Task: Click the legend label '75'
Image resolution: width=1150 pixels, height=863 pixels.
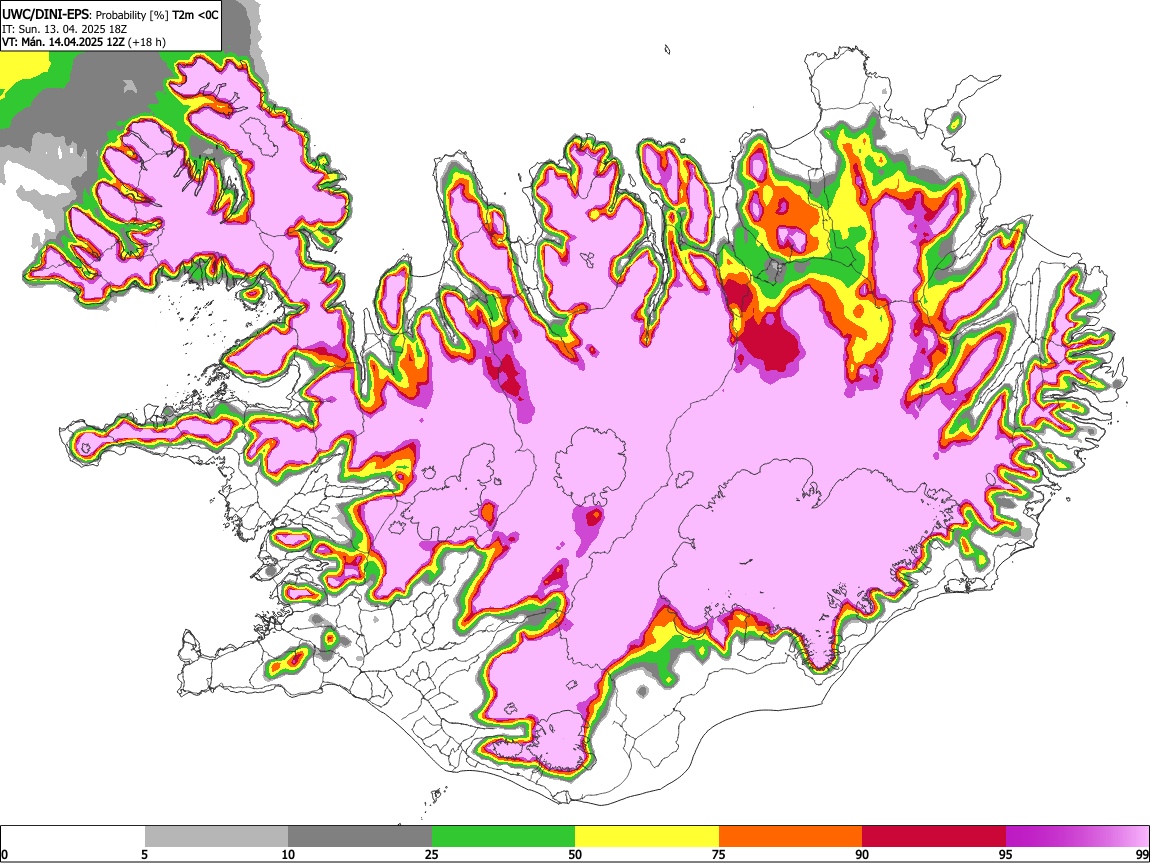Action: point(719,855)
